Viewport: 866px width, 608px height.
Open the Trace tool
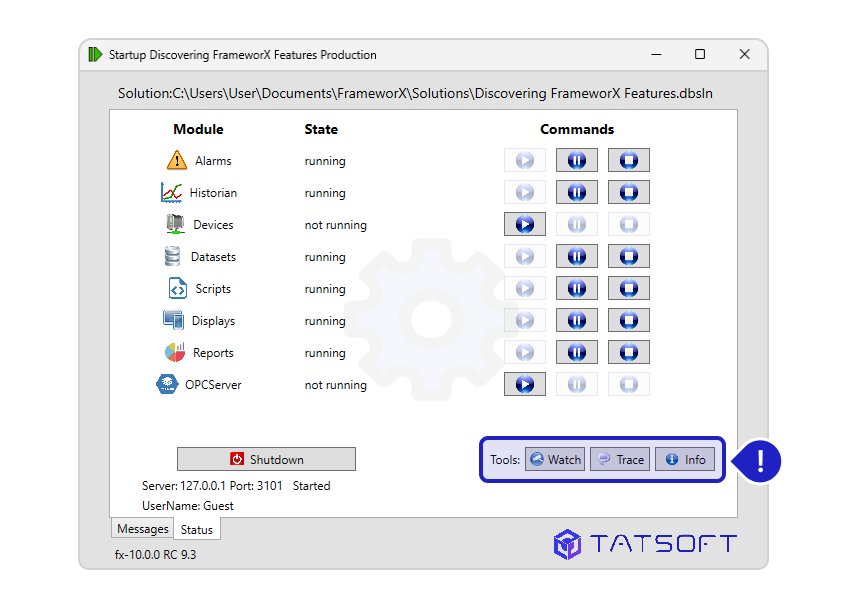click(620, 459)
